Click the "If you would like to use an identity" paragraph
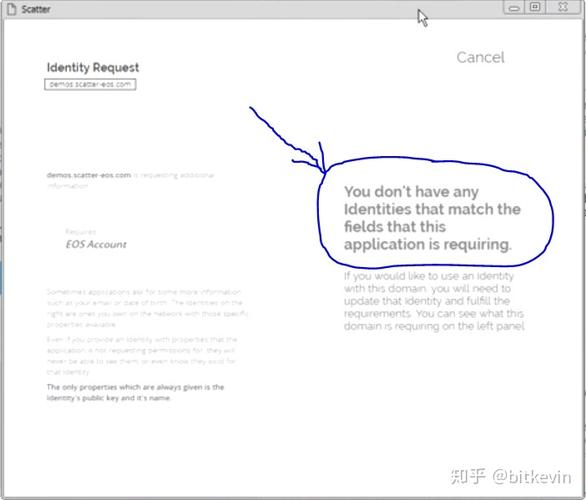This screenshot has width=586, height=500. (434, 301)
